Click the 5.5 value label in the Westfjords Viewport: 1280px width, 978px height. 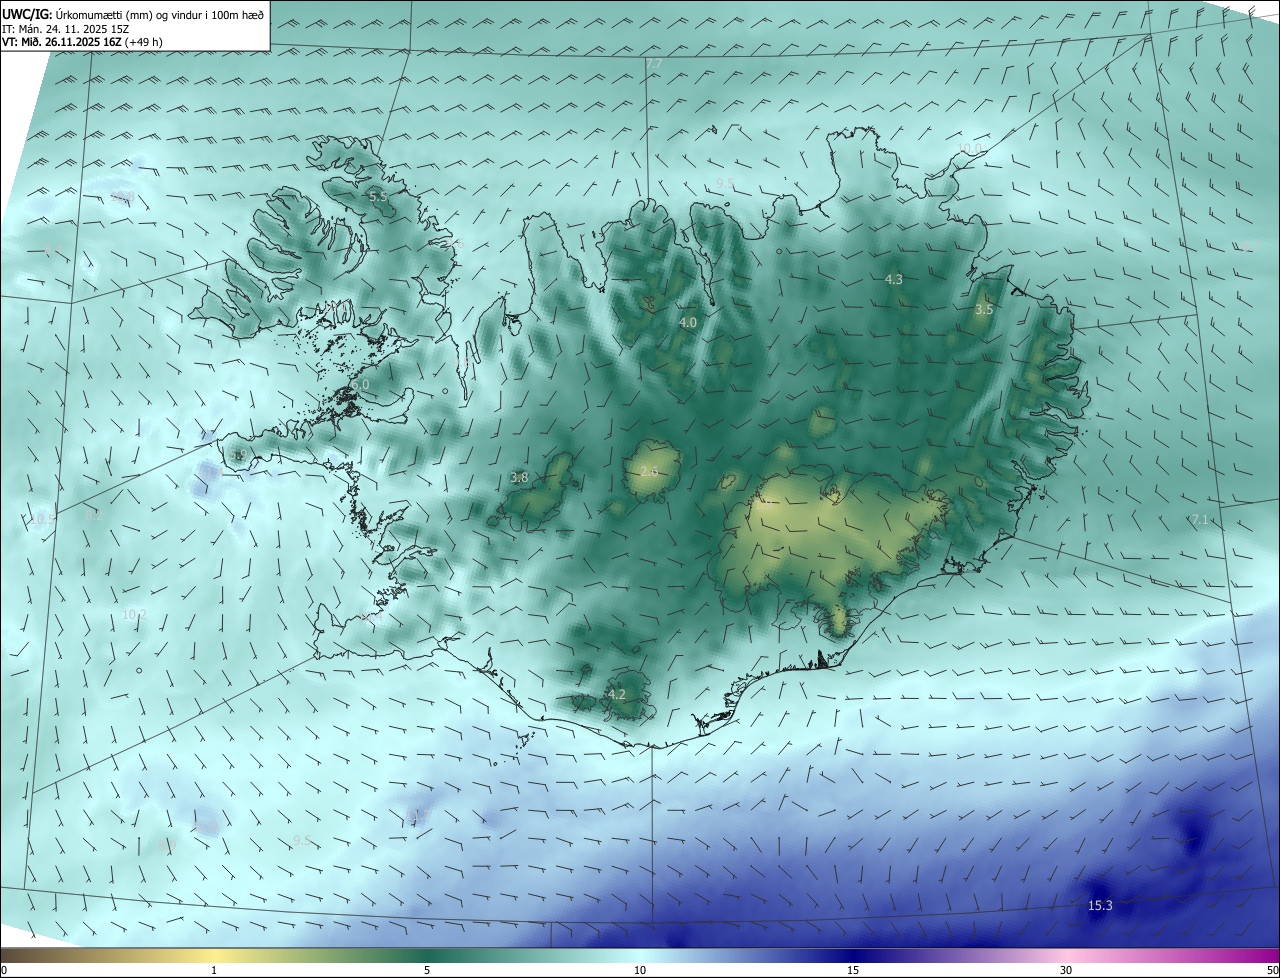click(378, 197)
